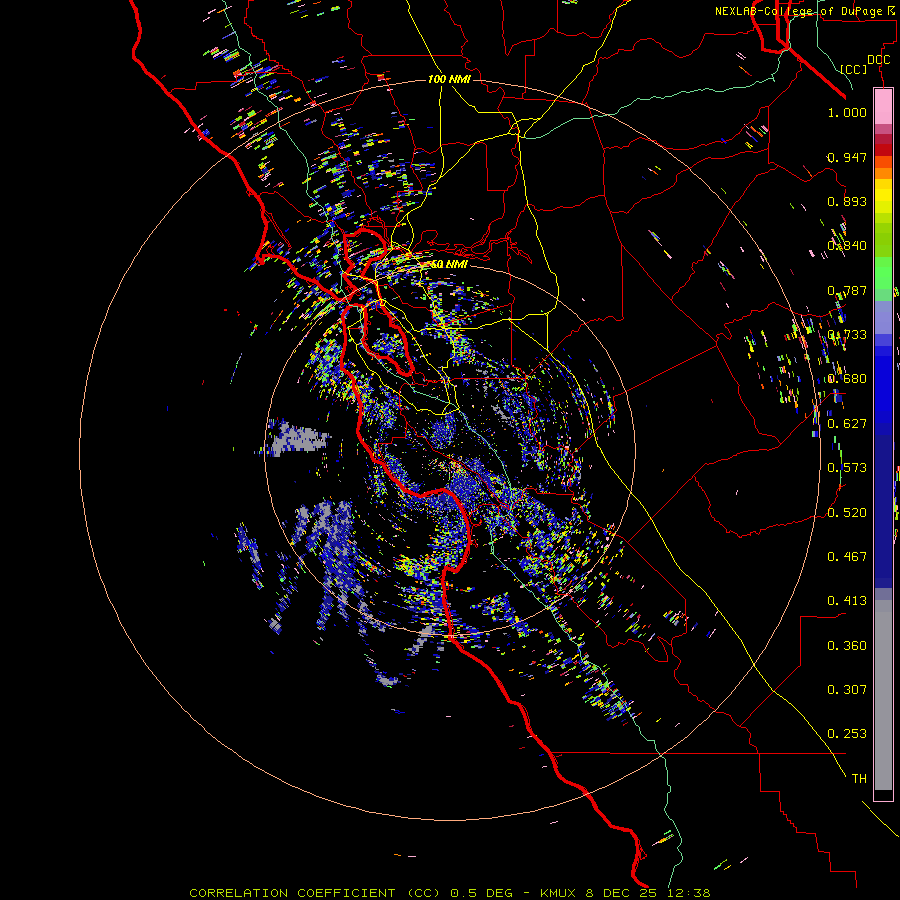
Task: Select the 0.947 legend value
Action: coord(847,157)
